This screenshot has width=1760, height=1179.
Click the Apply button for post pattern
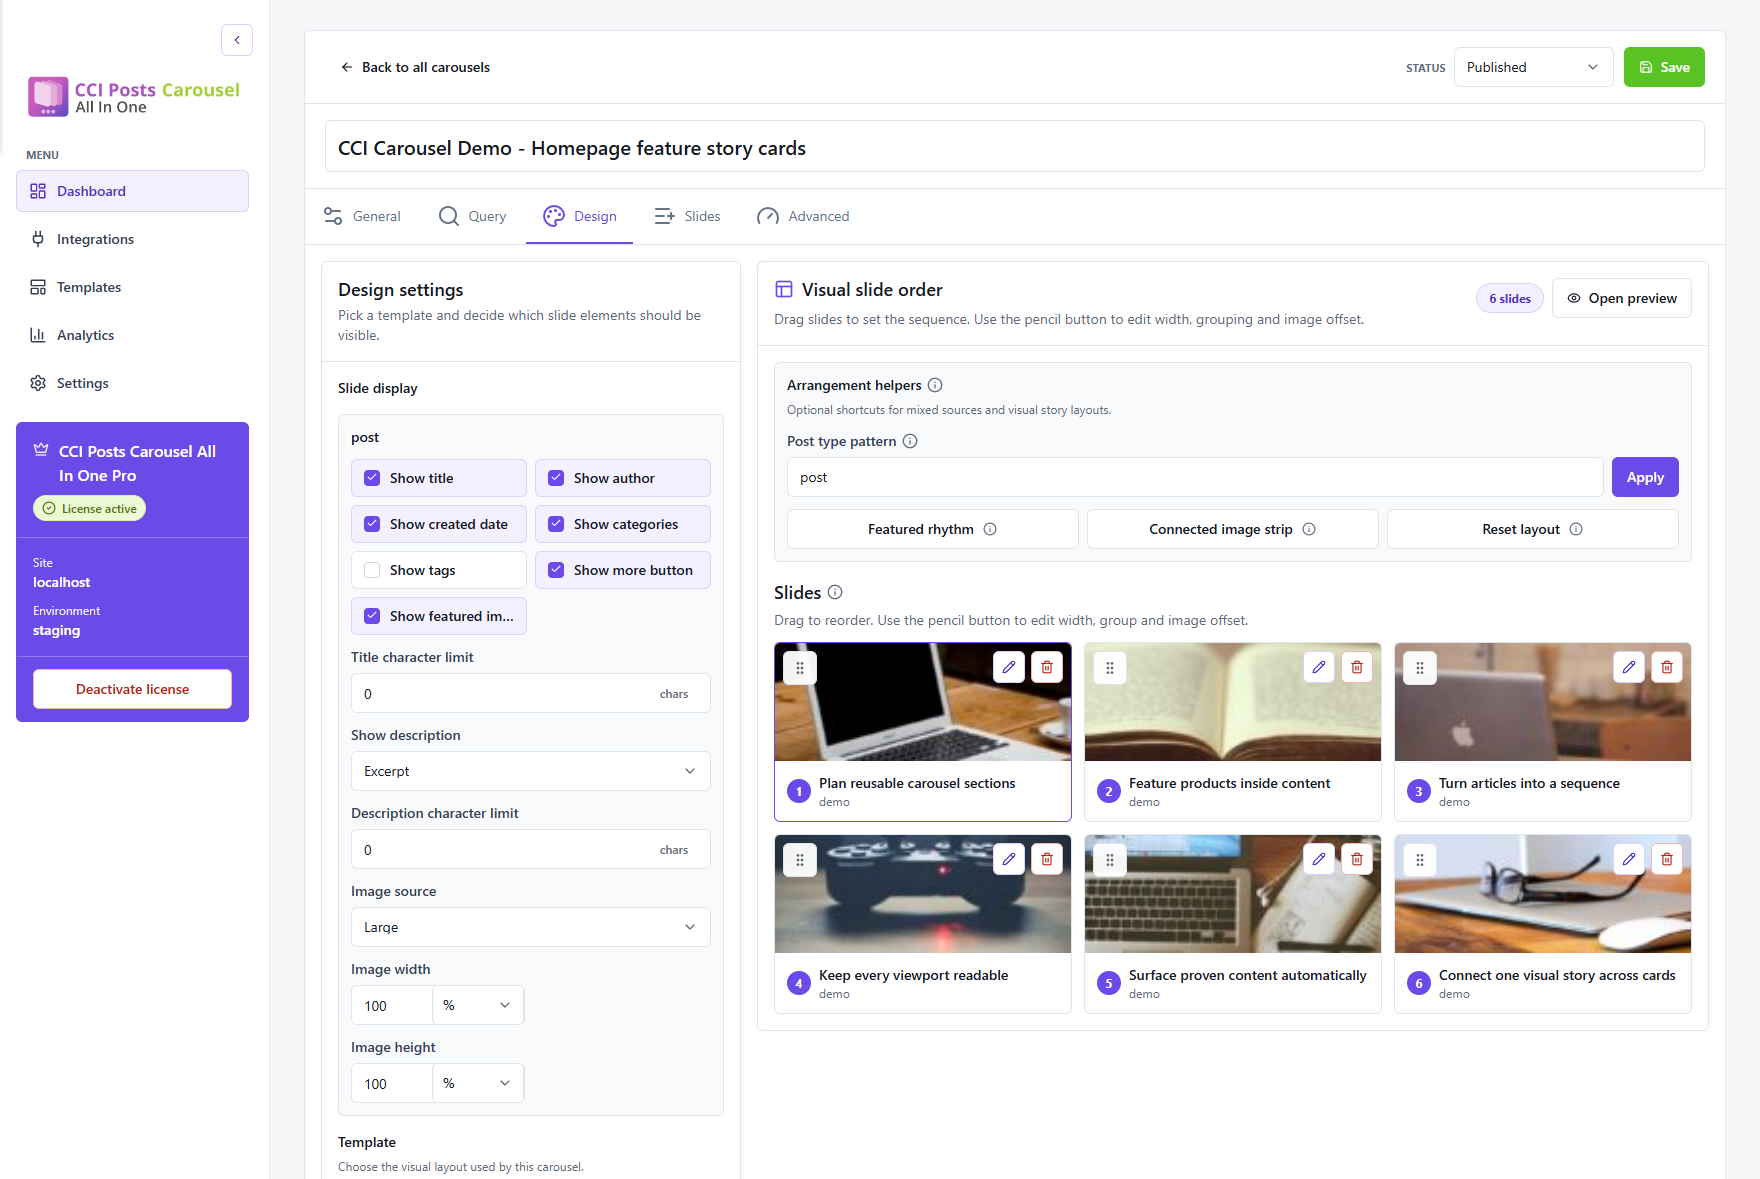click(x=1645, y=477)
